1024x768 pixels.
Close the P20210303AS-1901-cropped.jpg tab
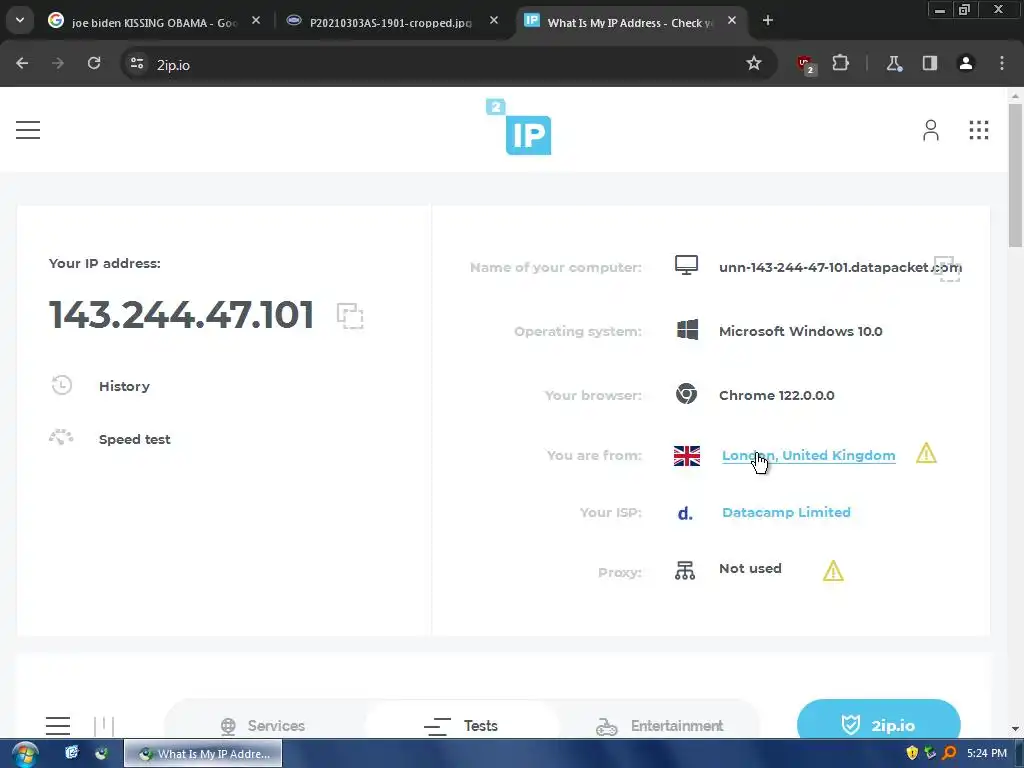[494, 21]
